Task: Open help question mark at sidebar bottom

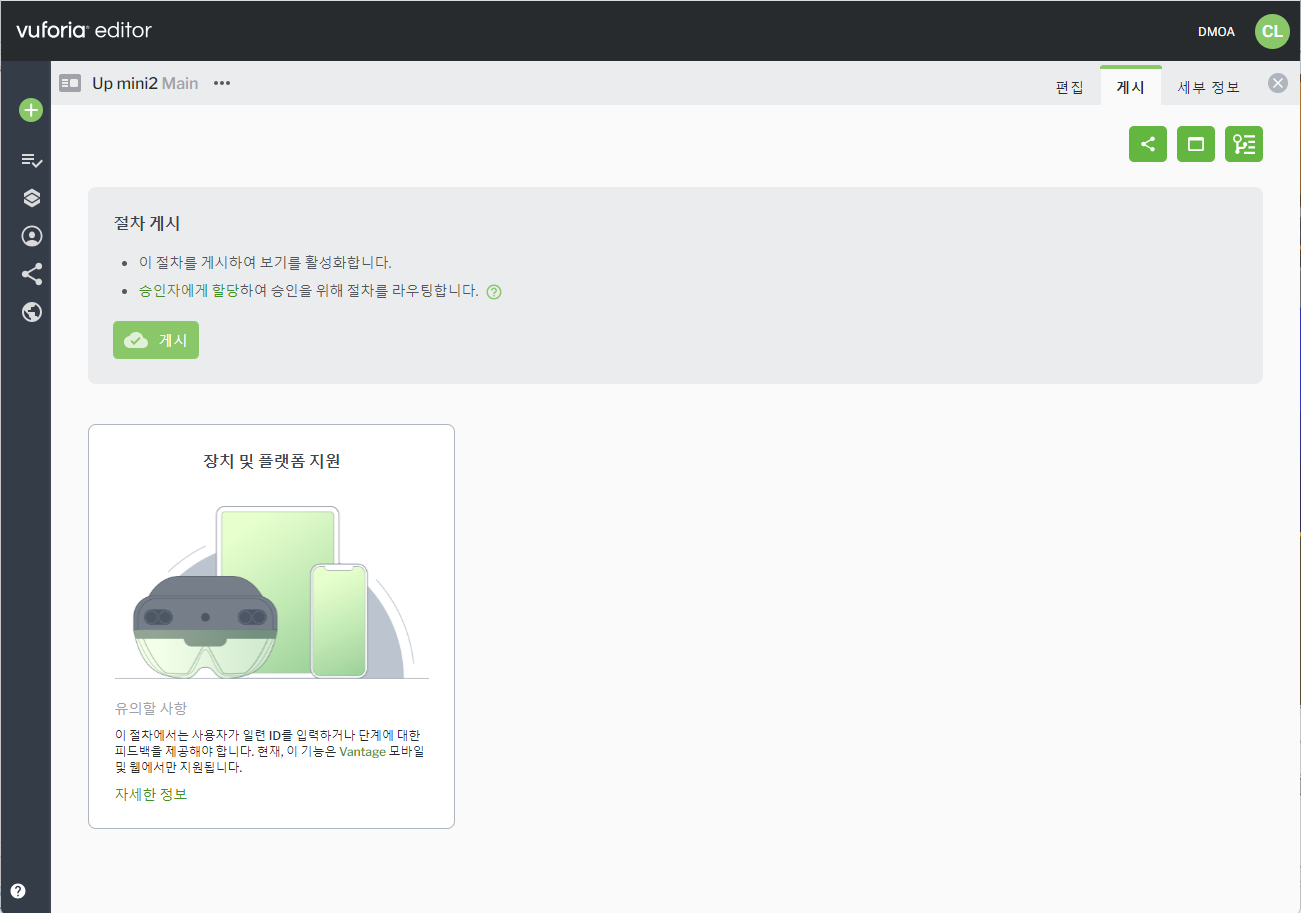Action: tap(18, 891)
